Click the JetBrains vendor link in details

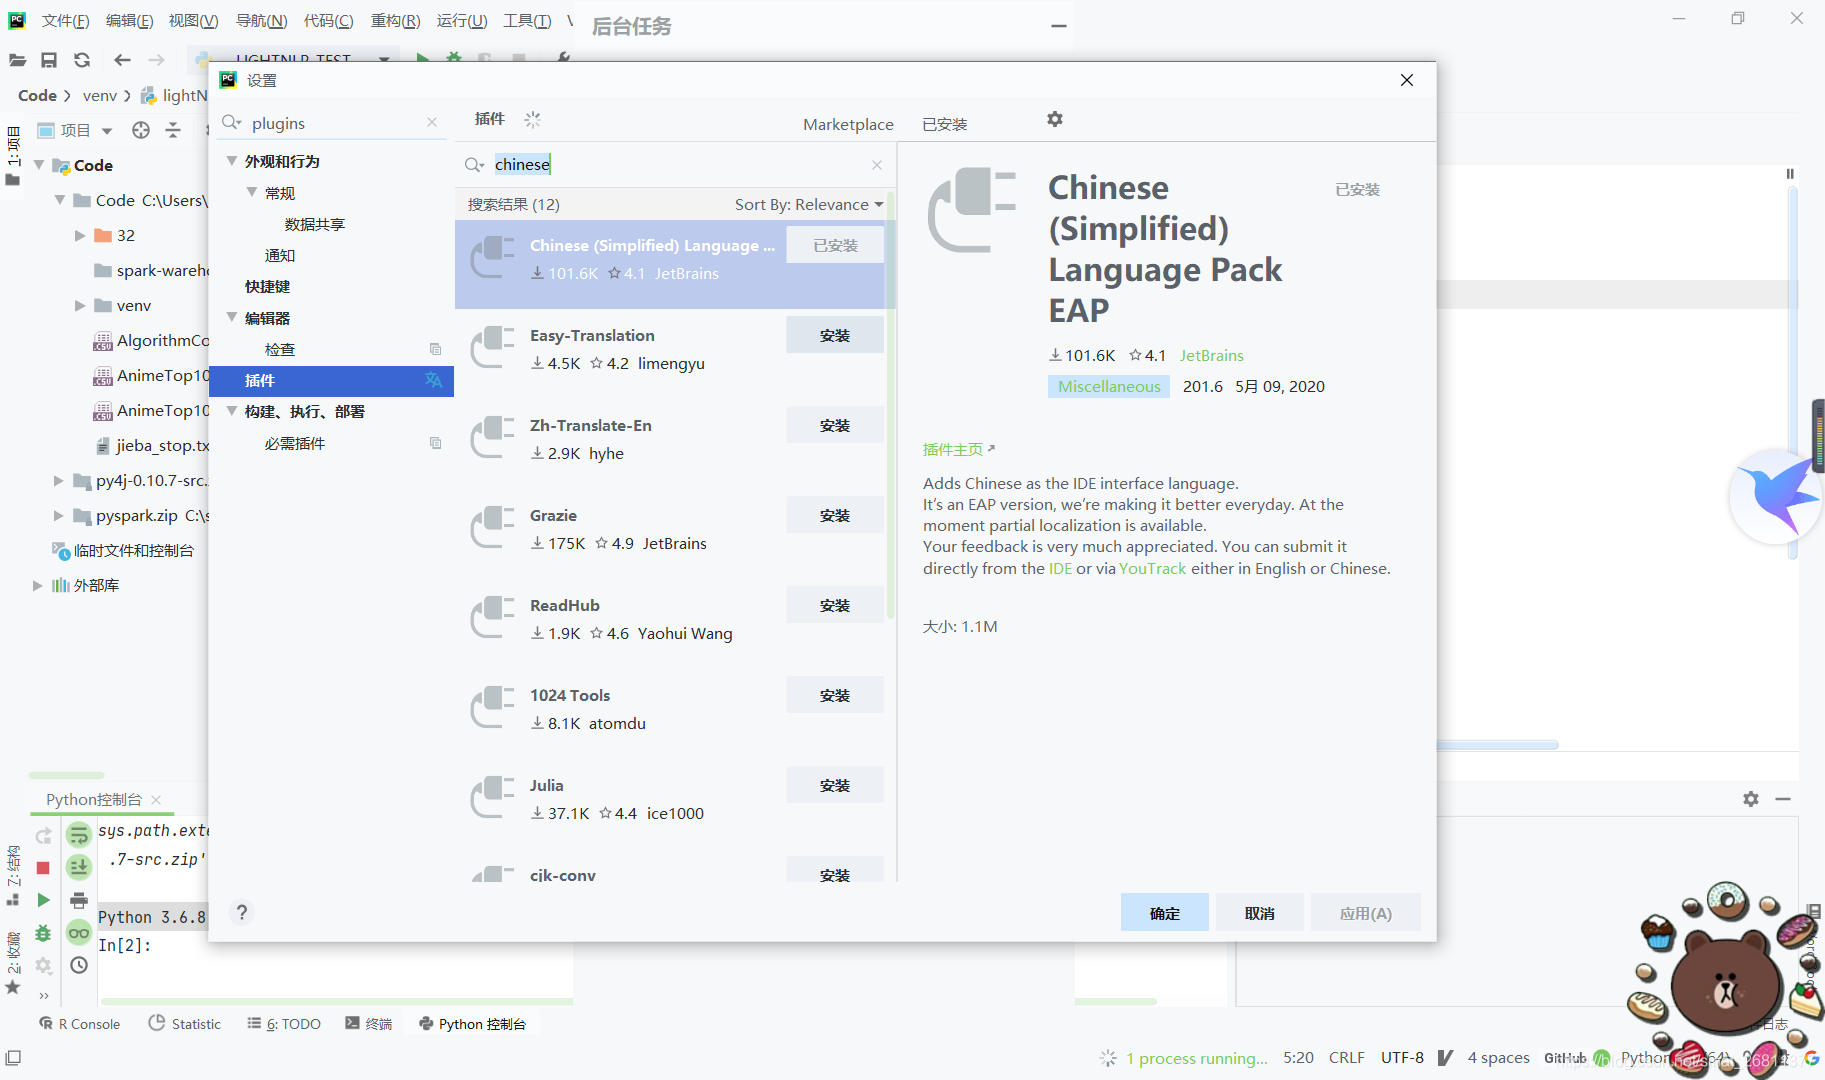click(x=1211, y=355)
